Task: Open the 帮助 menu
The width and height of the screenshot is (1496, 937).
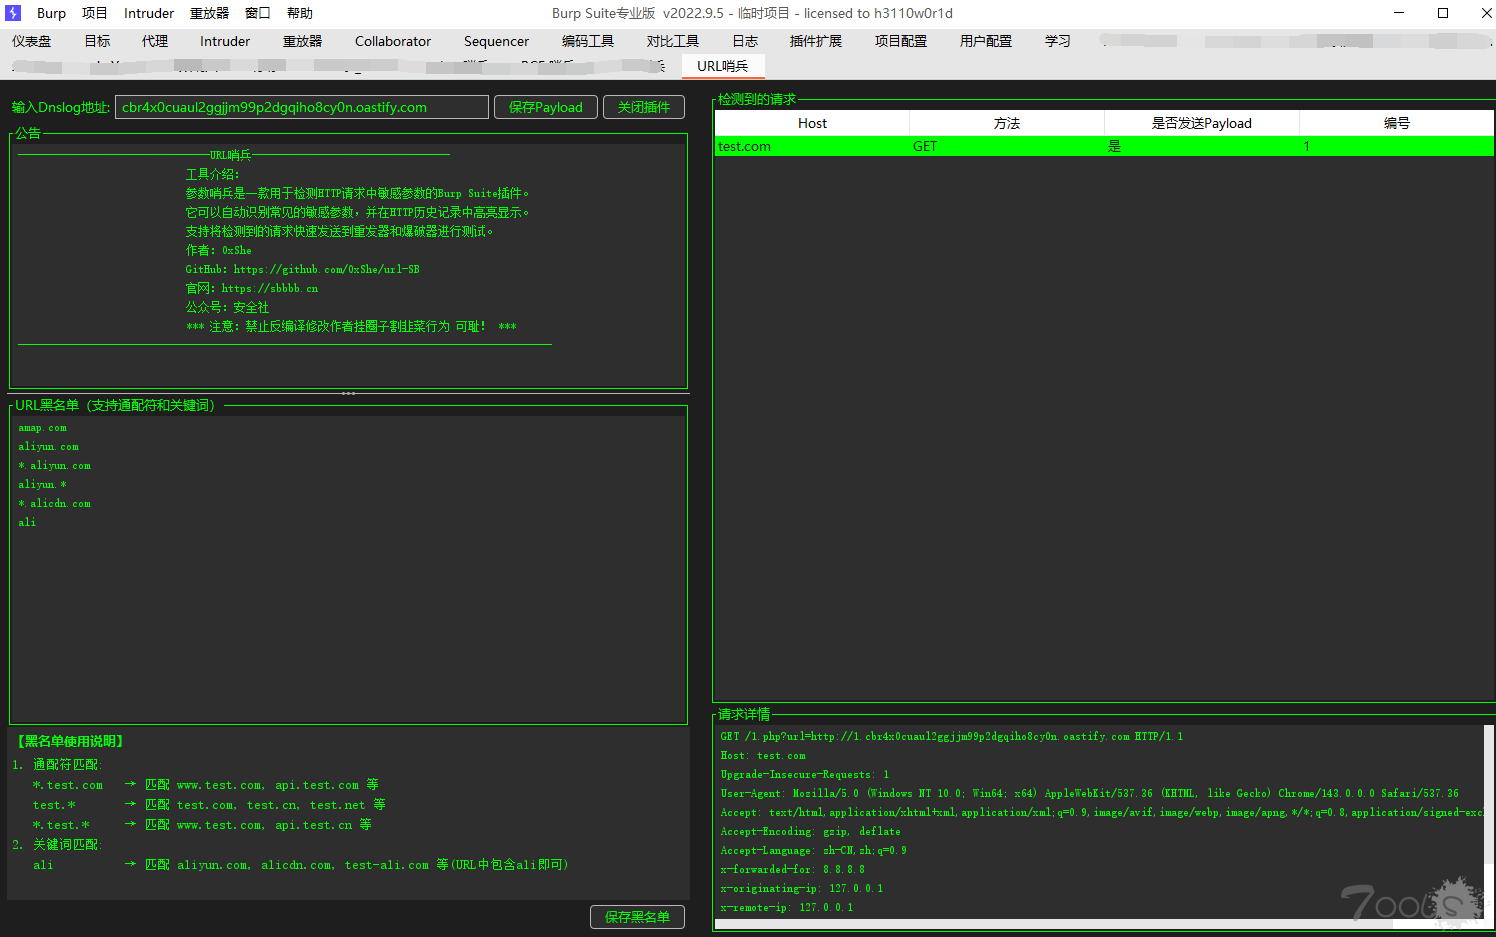Action: pos(299,13)
